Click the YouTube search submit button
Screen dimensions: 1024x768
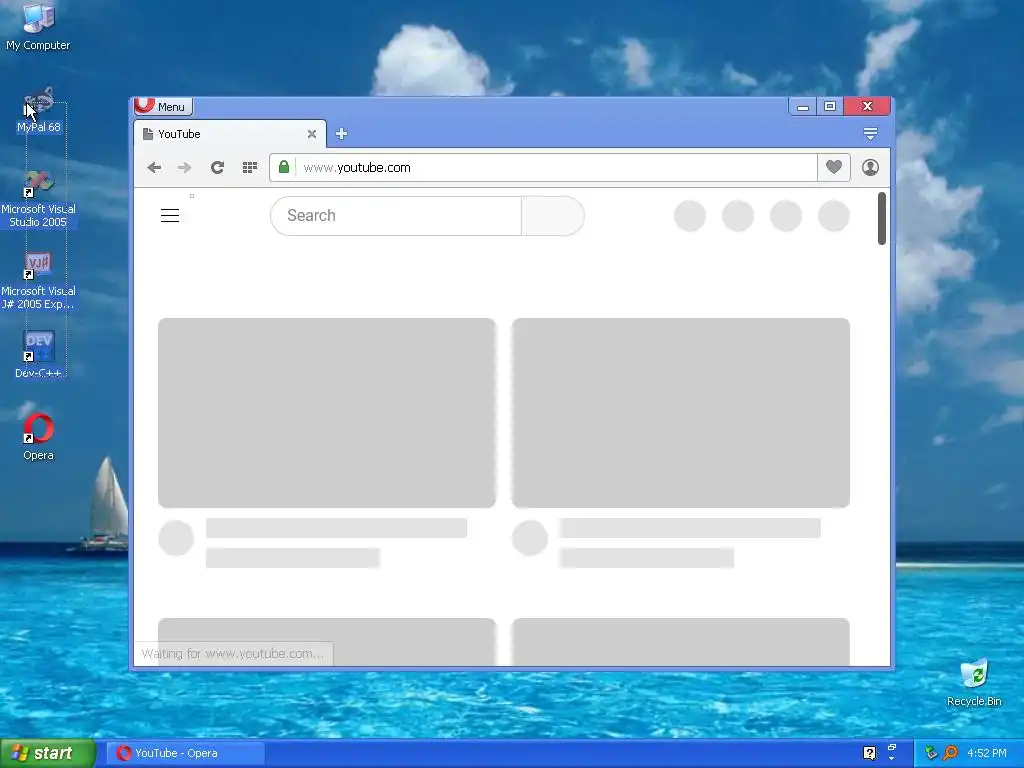pos(552,216)
